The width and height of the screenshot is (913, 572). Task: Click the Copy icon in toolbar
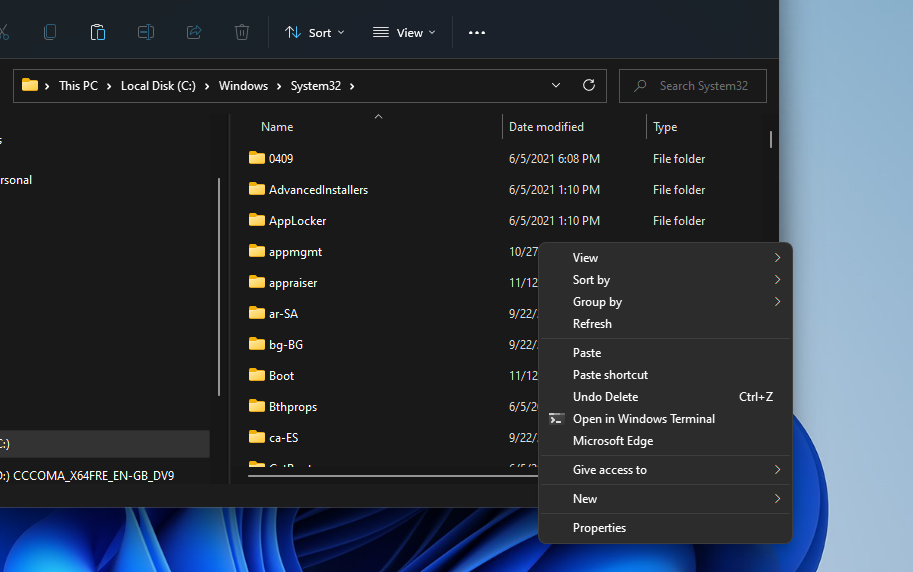tap(50, 32)
